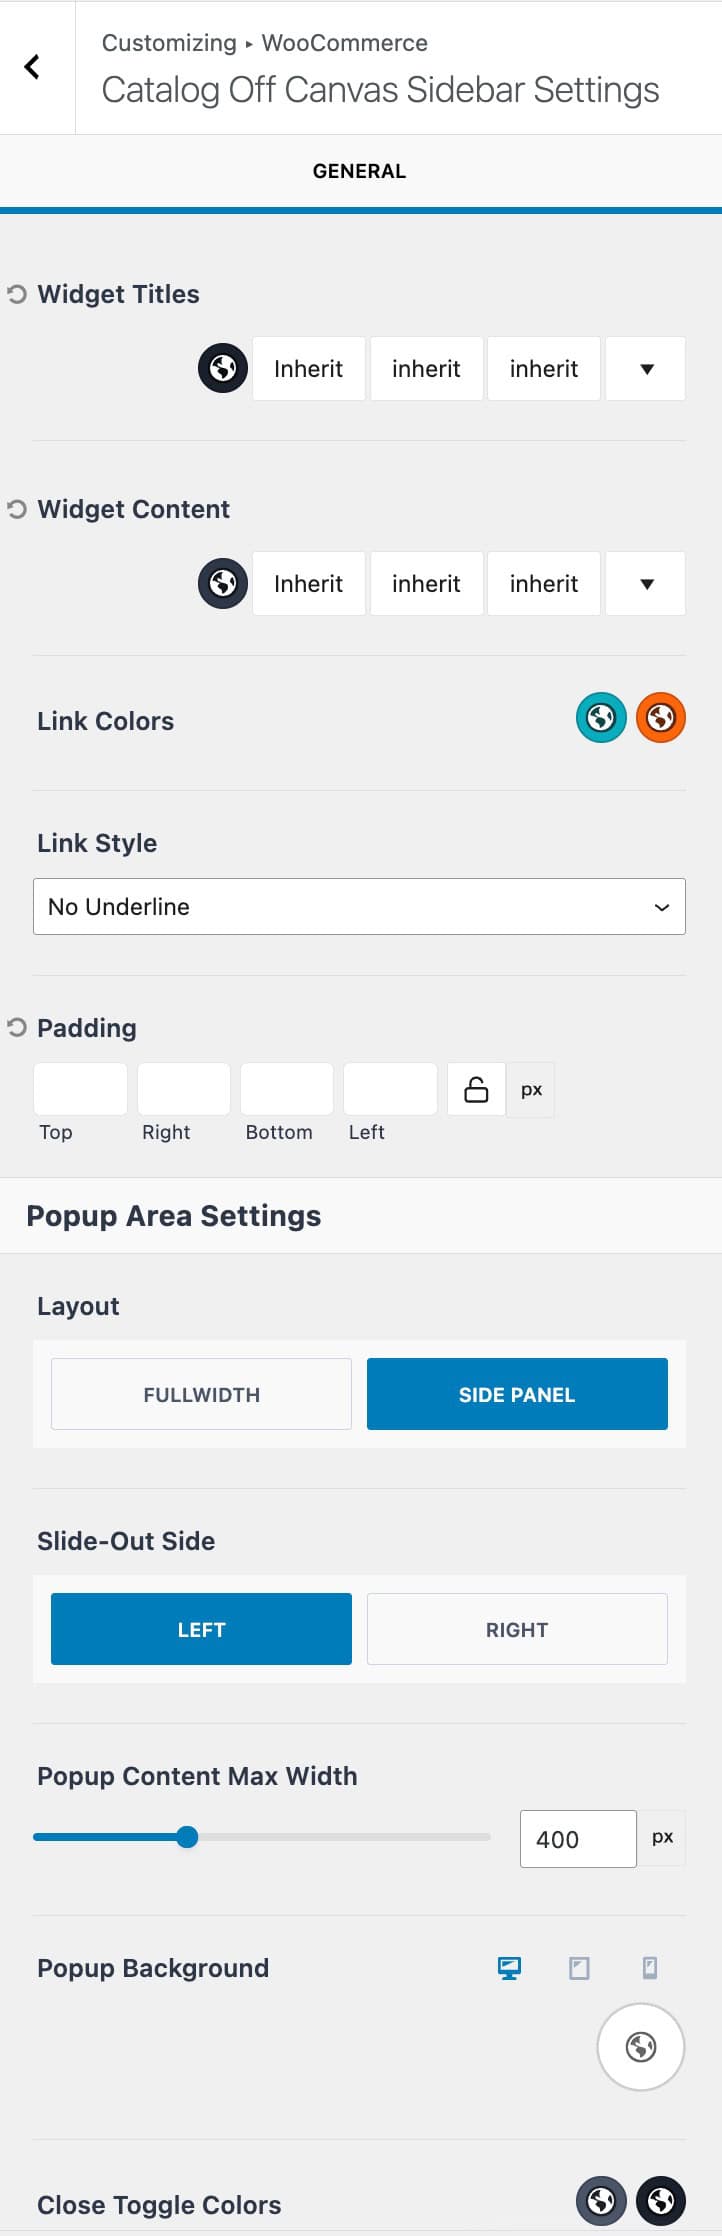Keep Side Panel layout selected
Viewport: 722px width, 2236px height.
516,1393
